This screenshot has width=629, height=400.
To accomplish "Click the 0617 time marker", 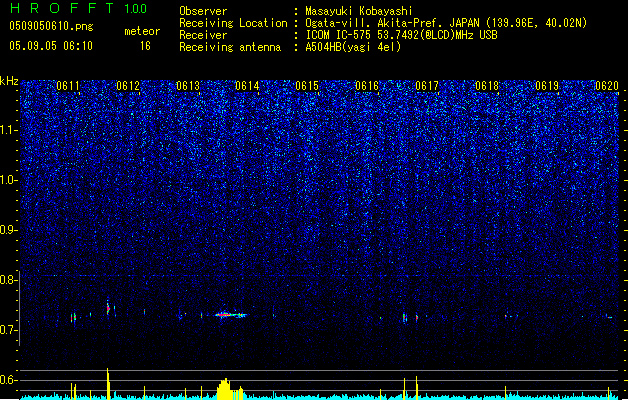I will [x=427, y=86].
